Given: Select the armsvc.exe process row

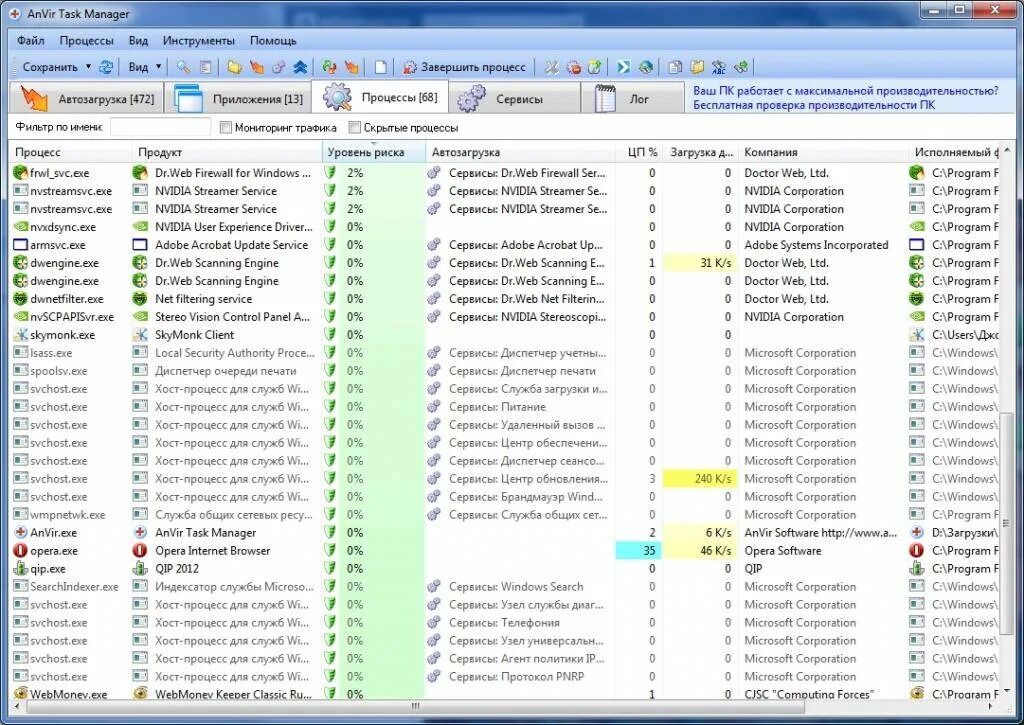Looking at the screenshot, I should pos(505,245).
